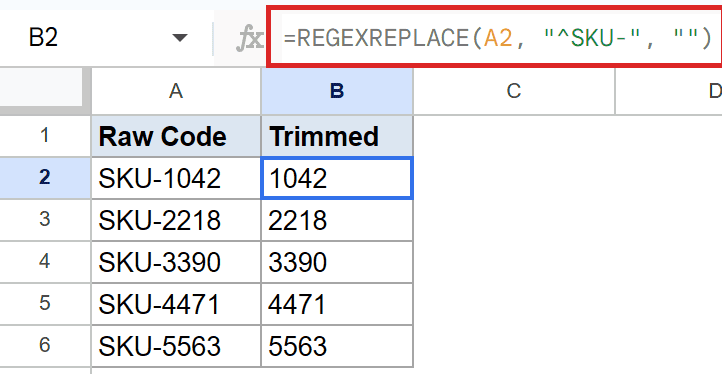Click the 'Raw Code' header cell

click(x=176, y=136)
